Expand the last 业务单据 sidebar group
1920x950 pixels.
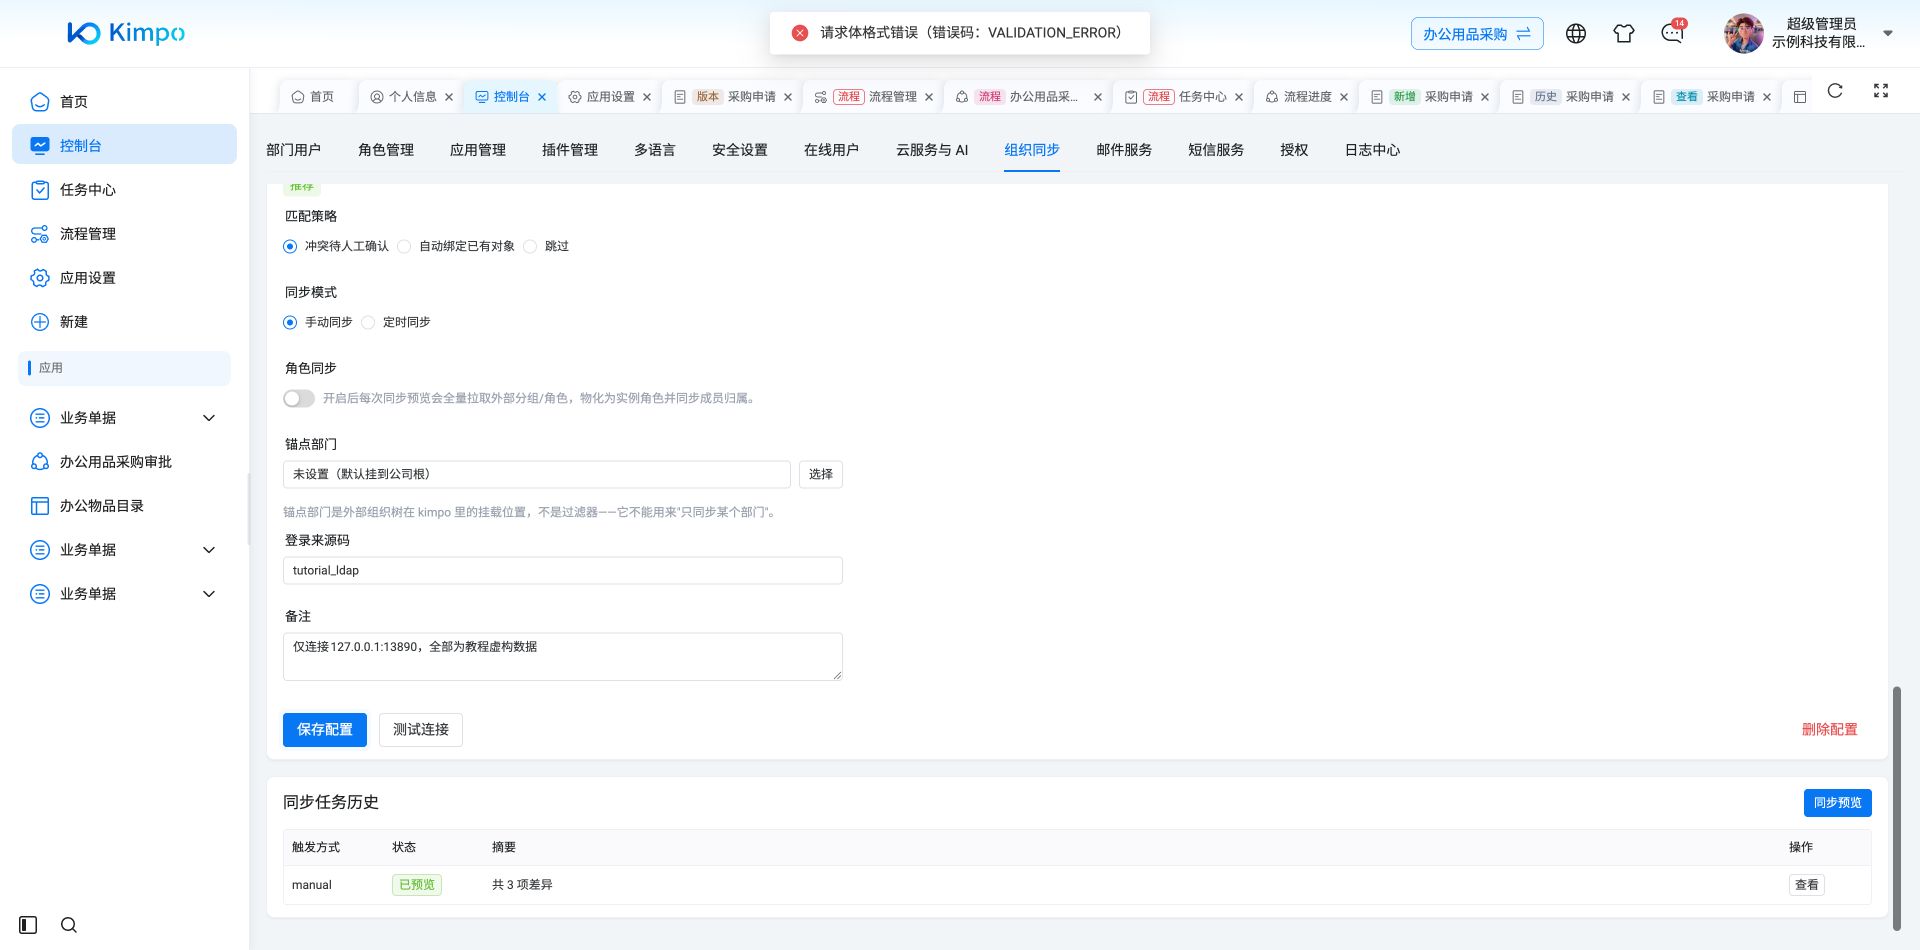click(124, 594)
